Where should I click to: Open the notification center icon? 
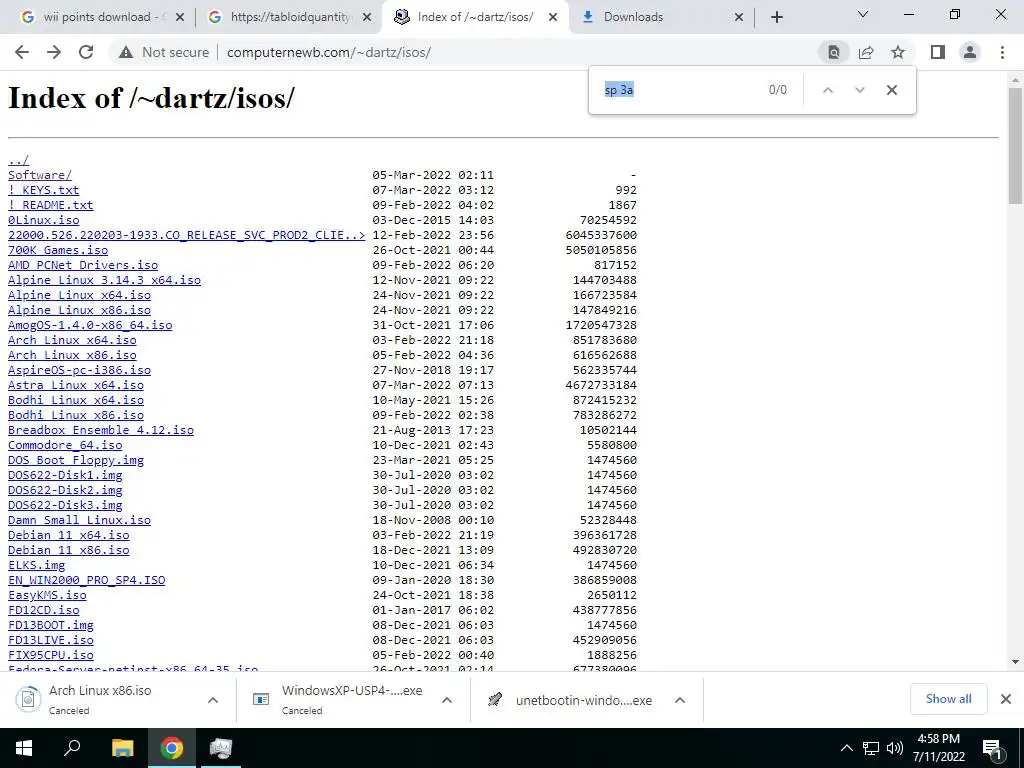tap(992, 749)
